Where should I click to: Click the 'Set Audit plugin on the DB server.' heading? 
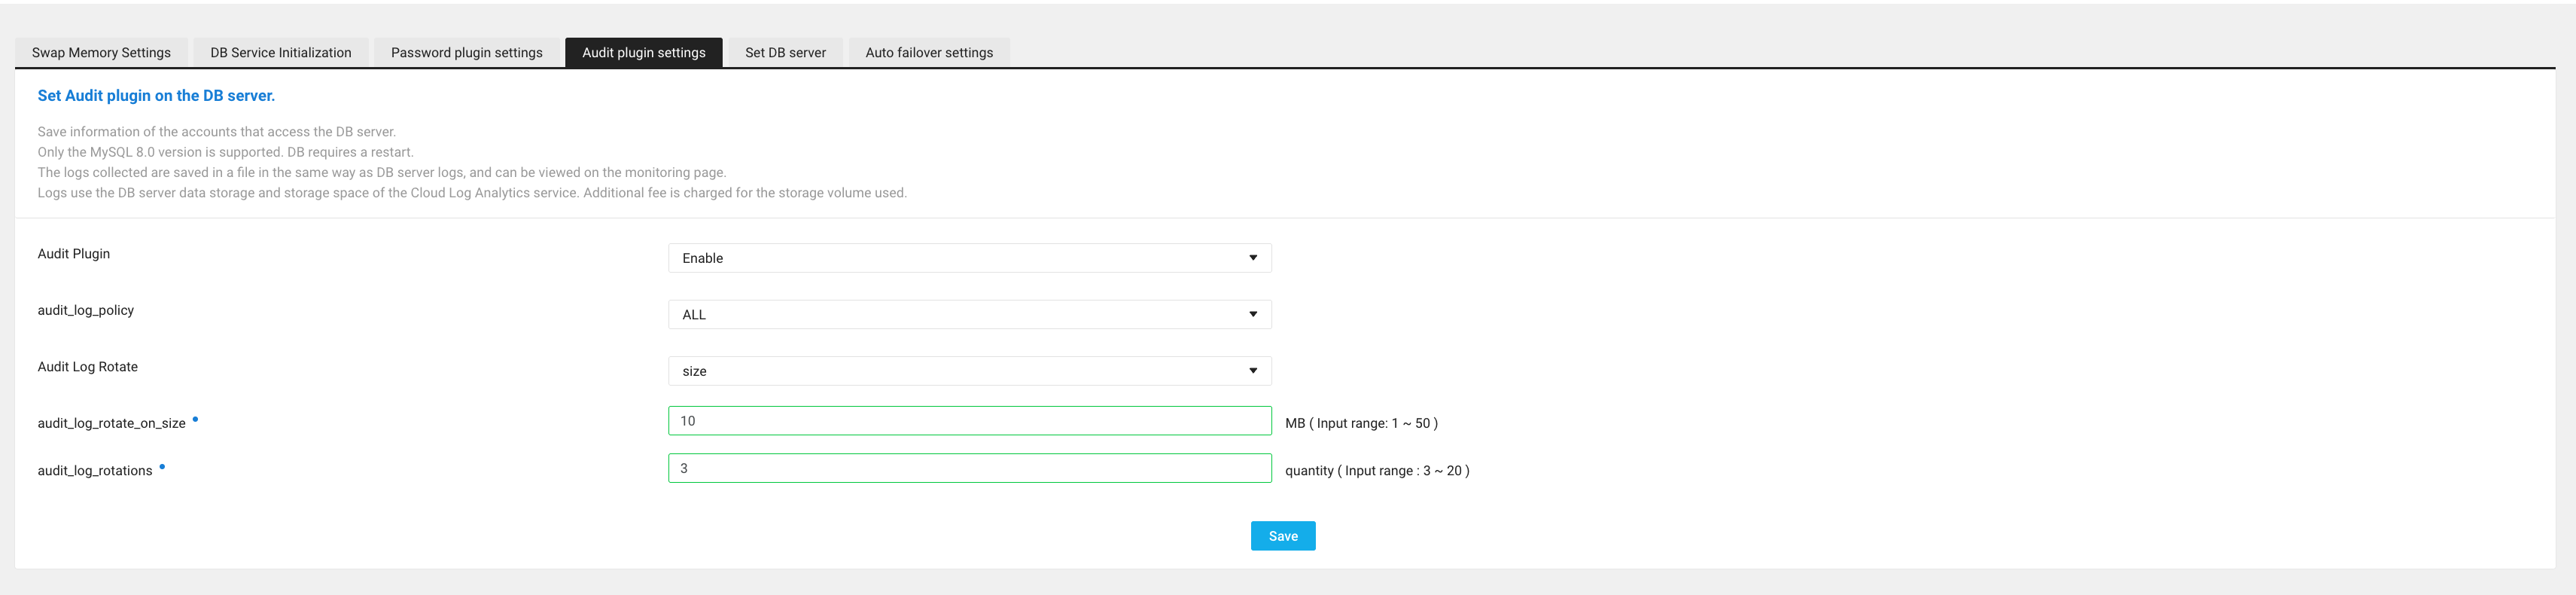pos(156,96)
